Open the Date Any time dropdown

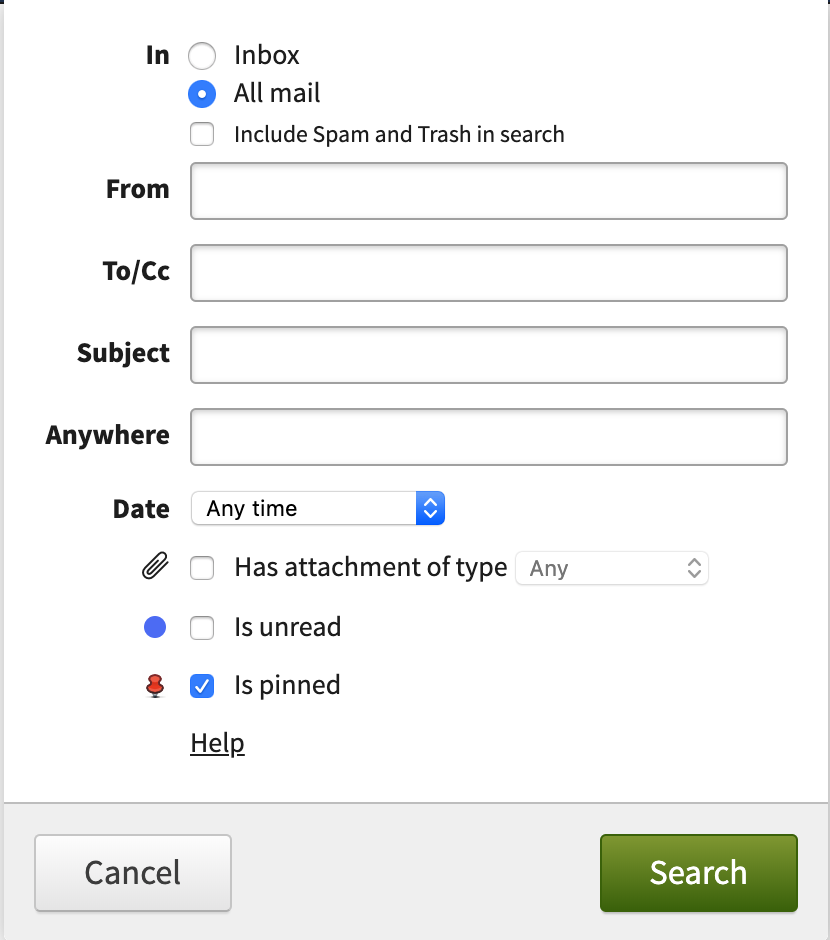click(317, 508)
